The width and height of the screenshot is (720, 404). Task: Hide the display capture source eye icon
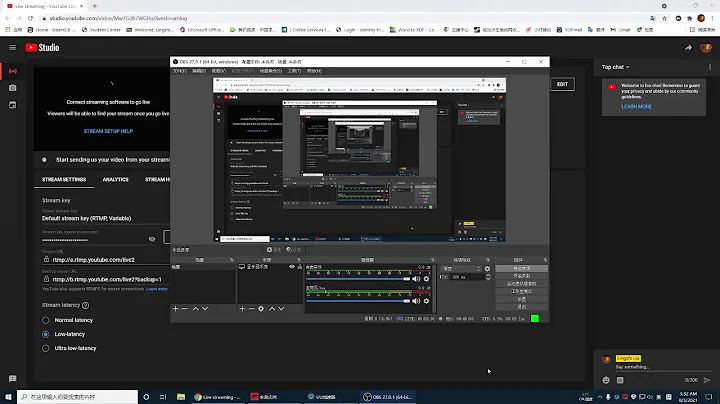tap(292, 267)
